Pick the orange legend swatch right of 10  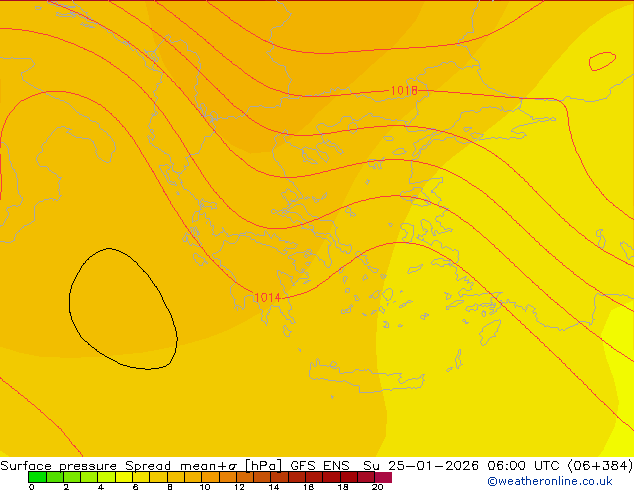point(211,477)
